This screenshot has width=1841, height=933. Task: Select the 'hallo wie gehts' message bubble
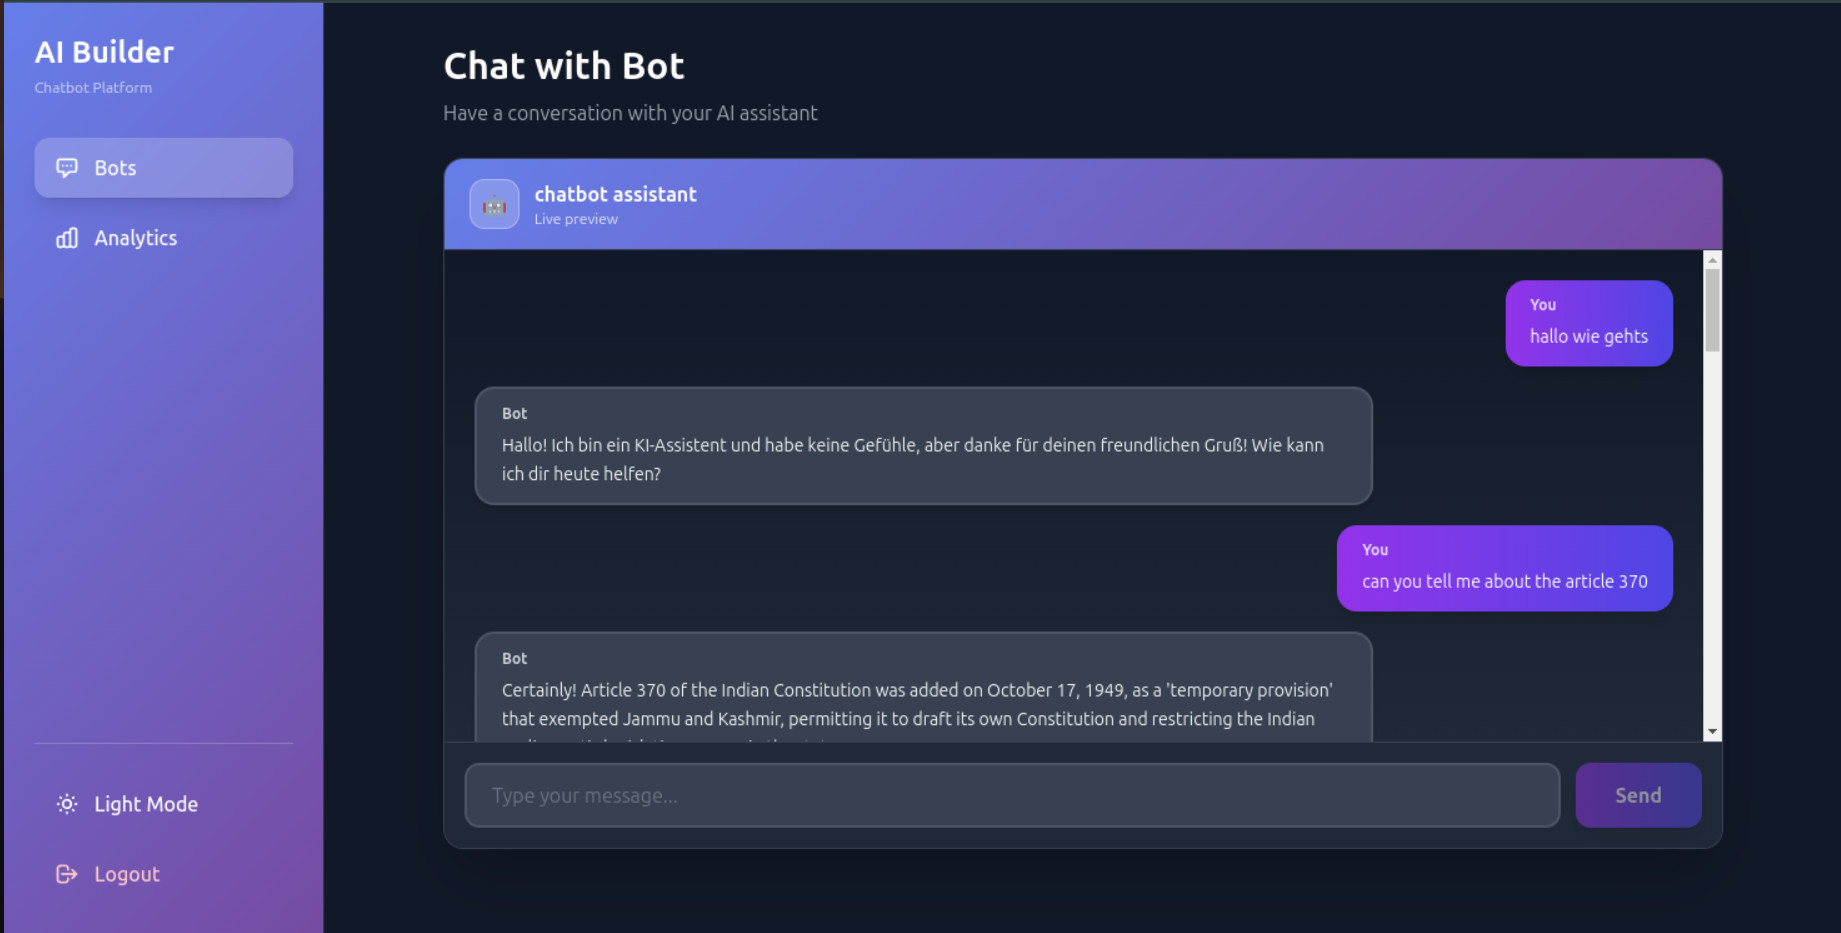(1588, 323)
